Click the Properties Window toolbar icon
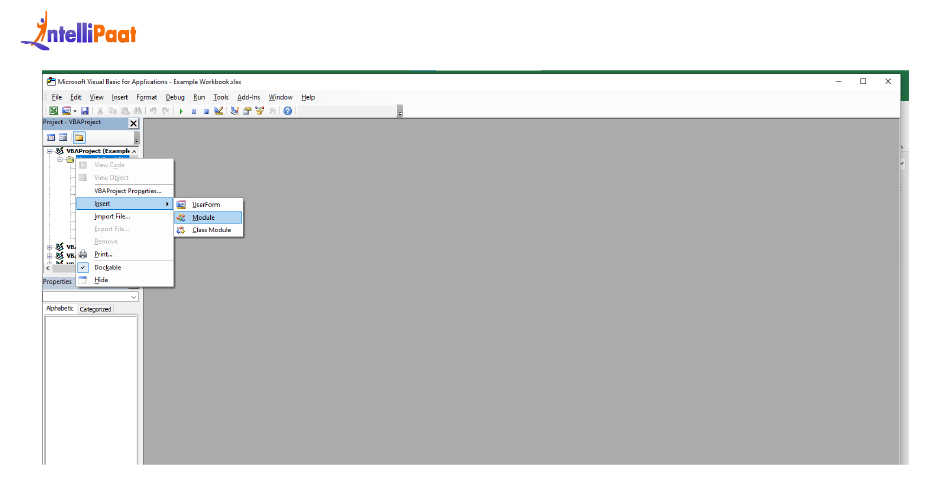The image size is (951, 496). (x=247, y=111)
